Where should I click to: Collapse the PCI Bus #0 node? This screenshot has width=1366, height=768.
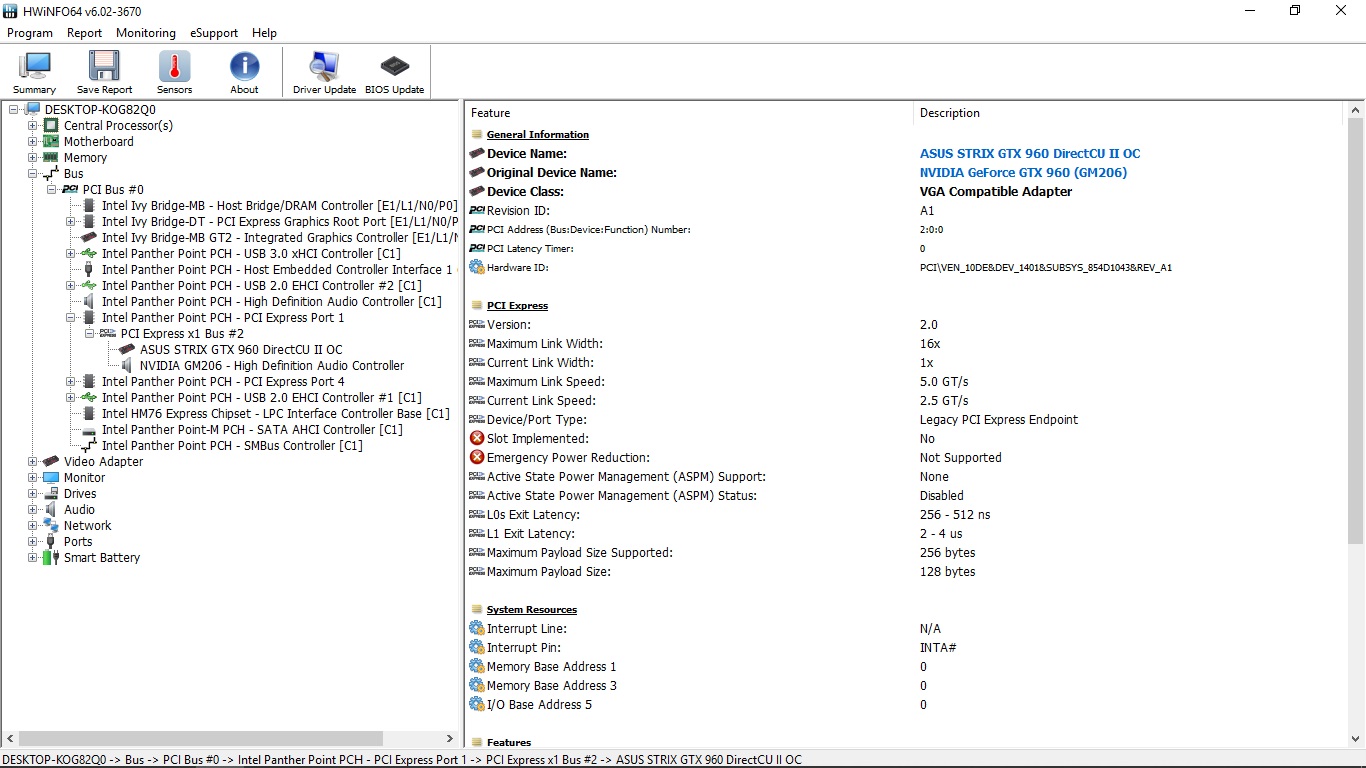(x=52, y=190)
